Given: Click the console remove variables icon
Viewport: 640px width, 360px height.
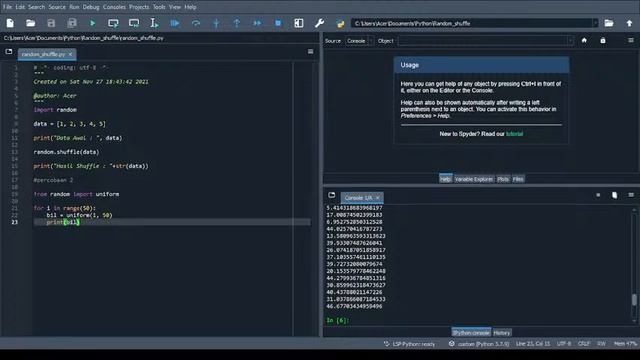Looking at the screenshot, I should (615, 195).
